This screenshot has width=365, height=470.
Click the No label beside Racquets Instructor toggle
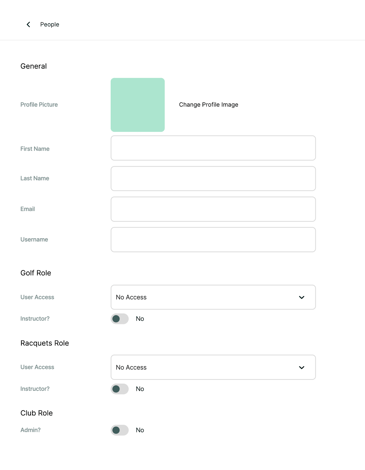coord(140,389)
